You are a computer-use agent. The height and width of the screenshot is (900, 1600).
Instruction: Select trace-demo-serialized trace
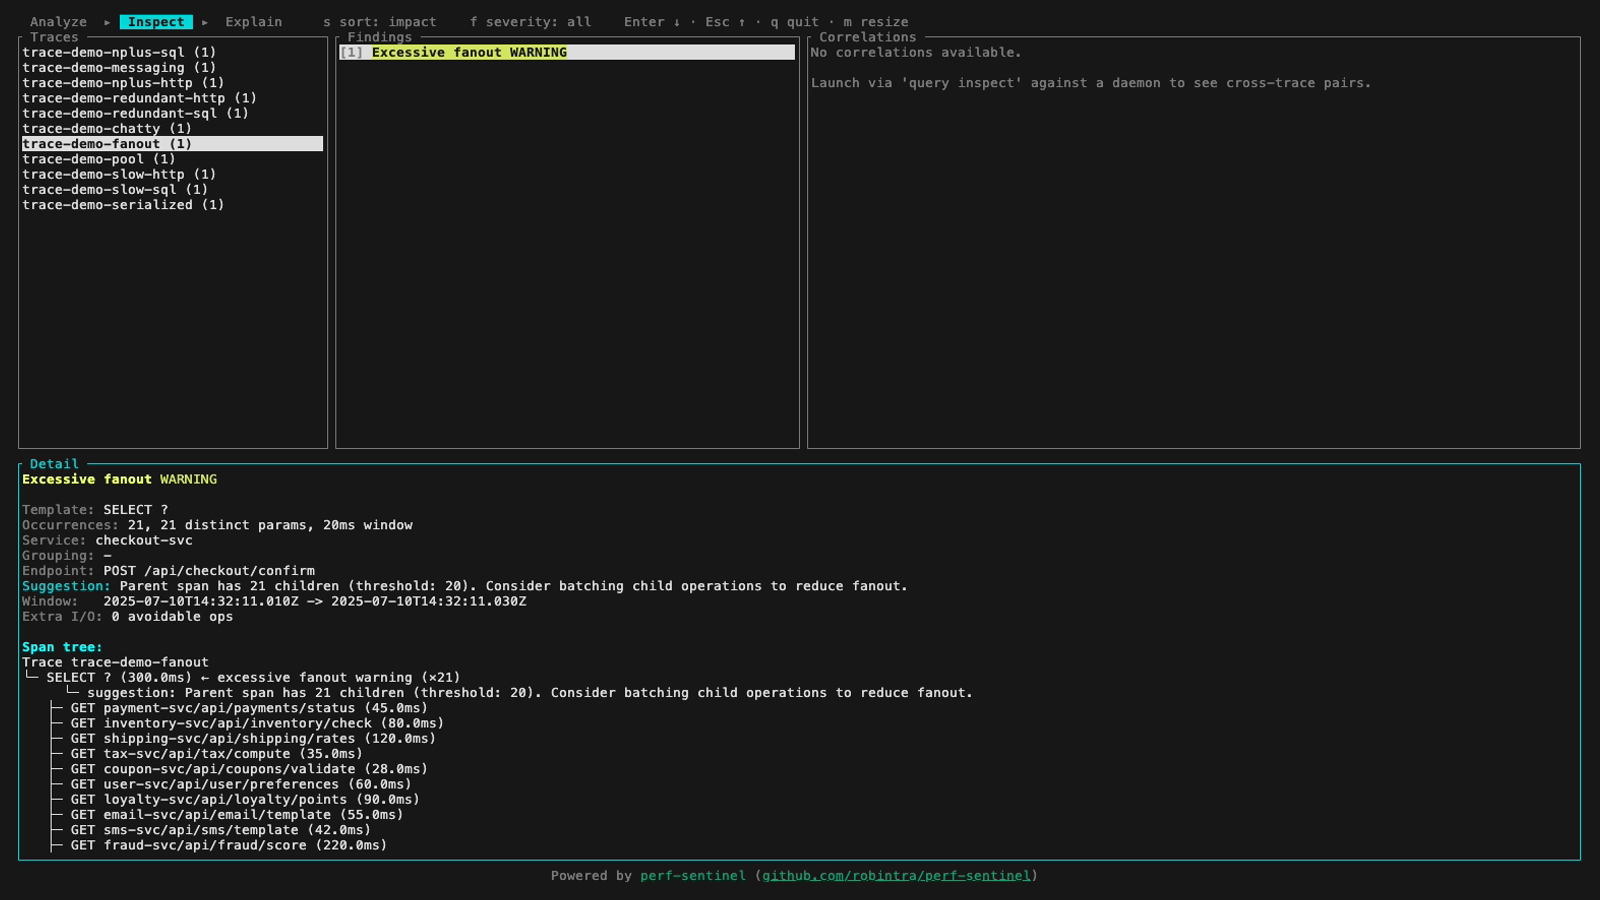[172, 205]
